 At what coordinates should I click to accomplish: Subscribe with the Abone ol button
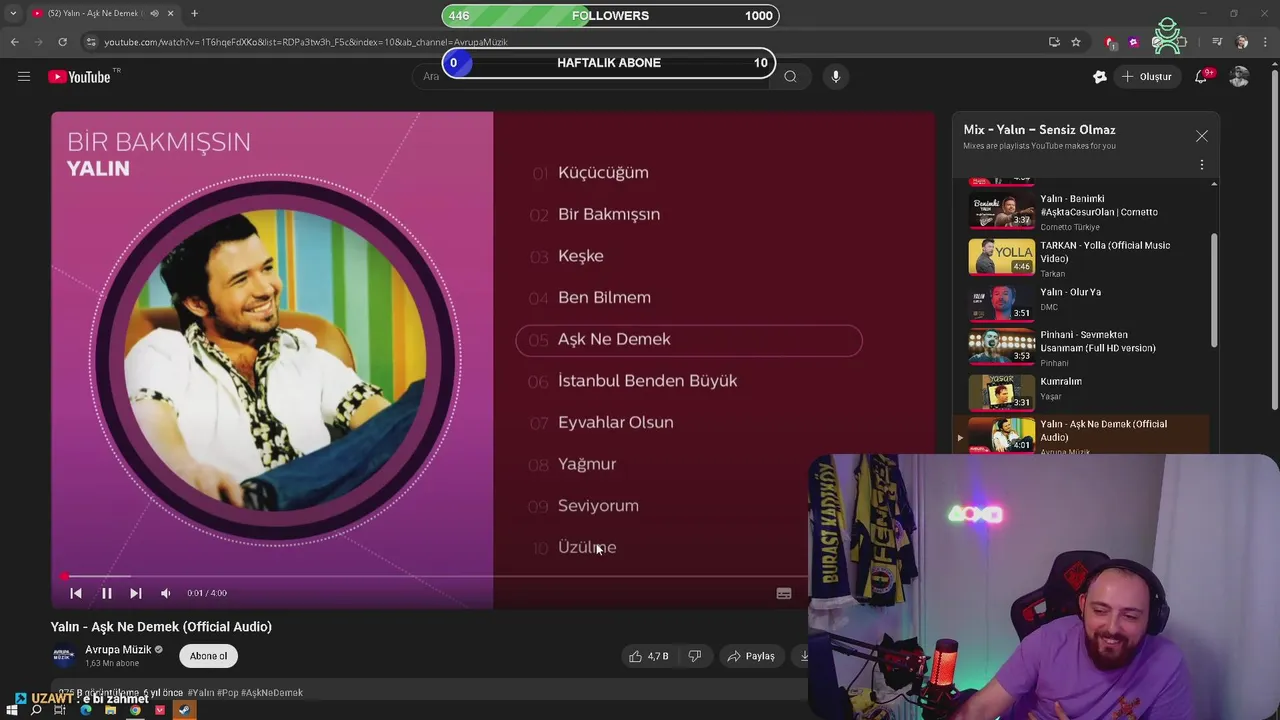tap(208, 656)
